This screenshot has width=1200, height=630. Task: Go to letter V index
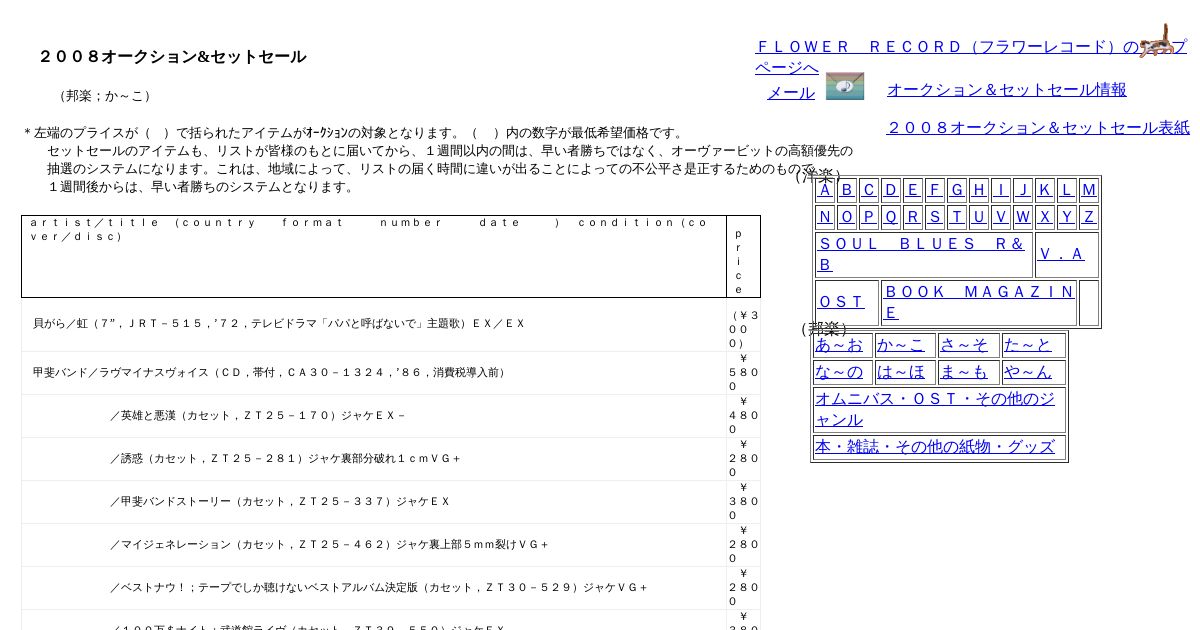[x=1001, y=217]
